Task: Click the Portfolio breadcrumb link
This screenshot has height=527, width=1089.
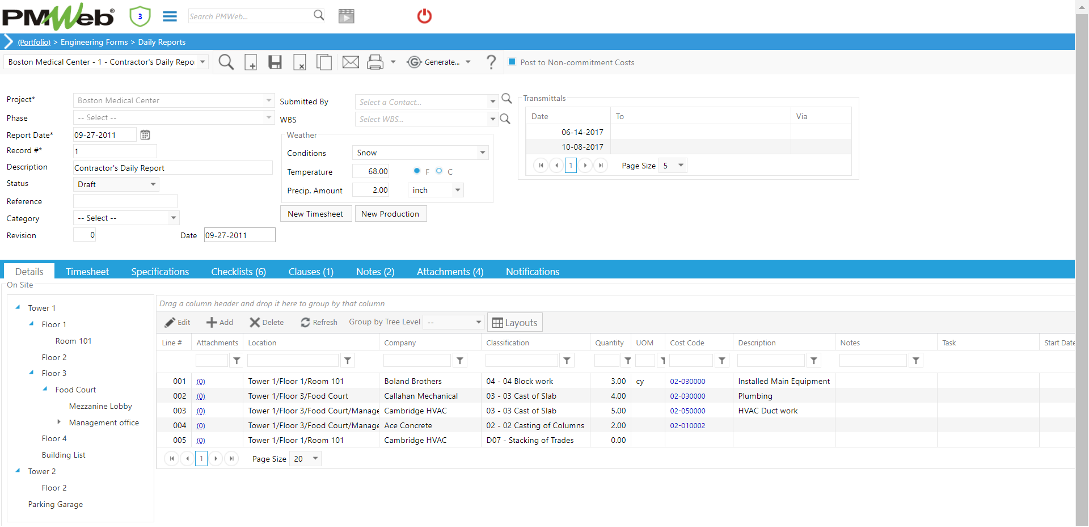Action: (x=33, y=42)
